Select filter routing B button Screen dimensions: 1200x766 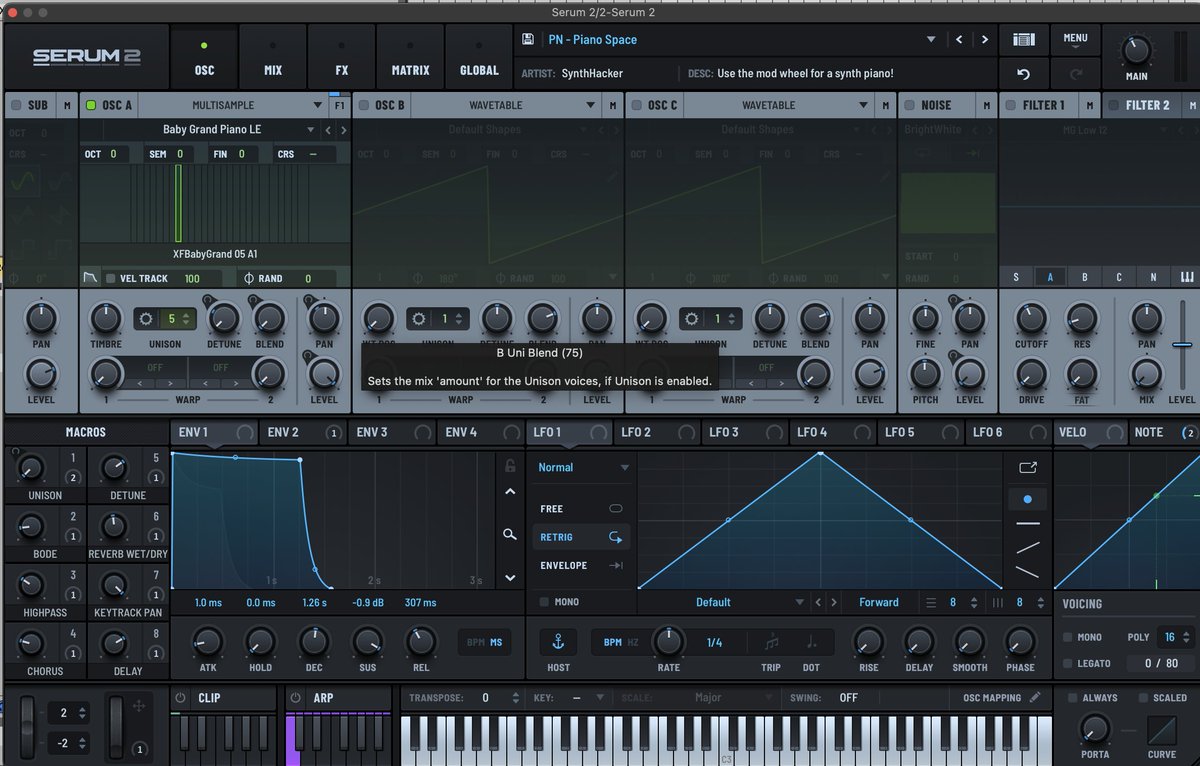[1085, 278]
